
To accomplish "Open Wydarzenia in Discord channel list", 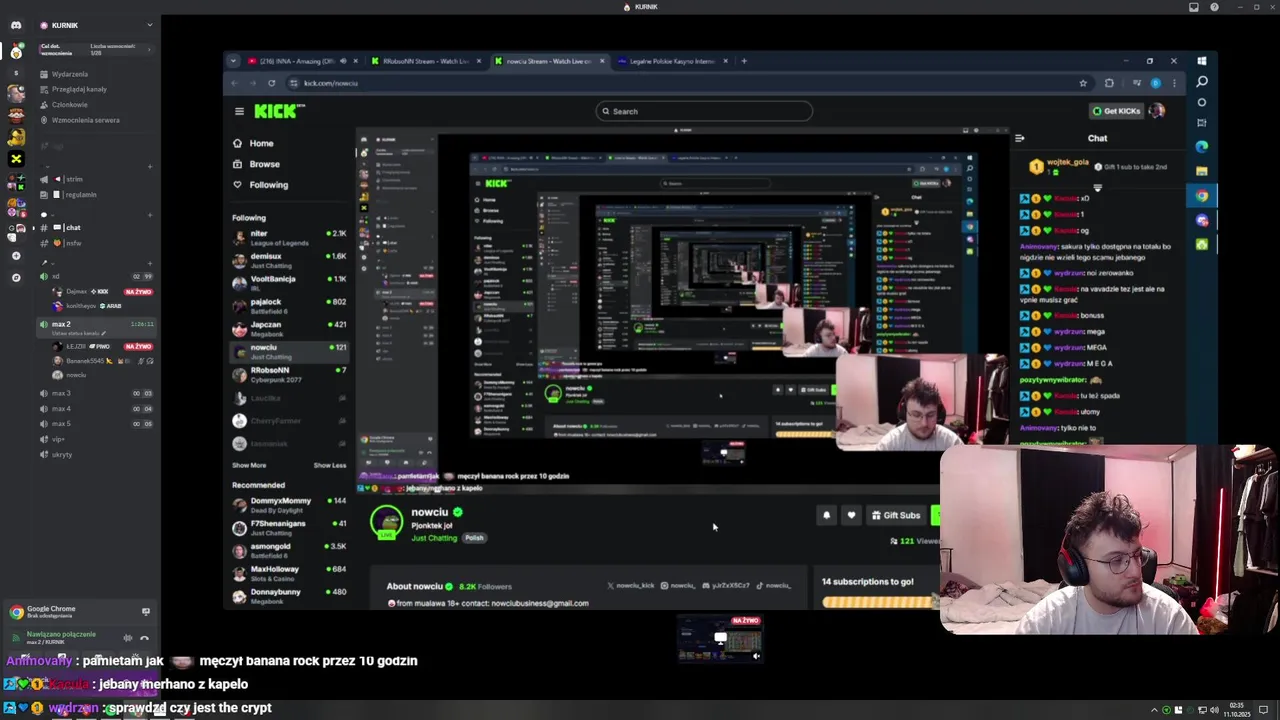I will tap(70, 74).
